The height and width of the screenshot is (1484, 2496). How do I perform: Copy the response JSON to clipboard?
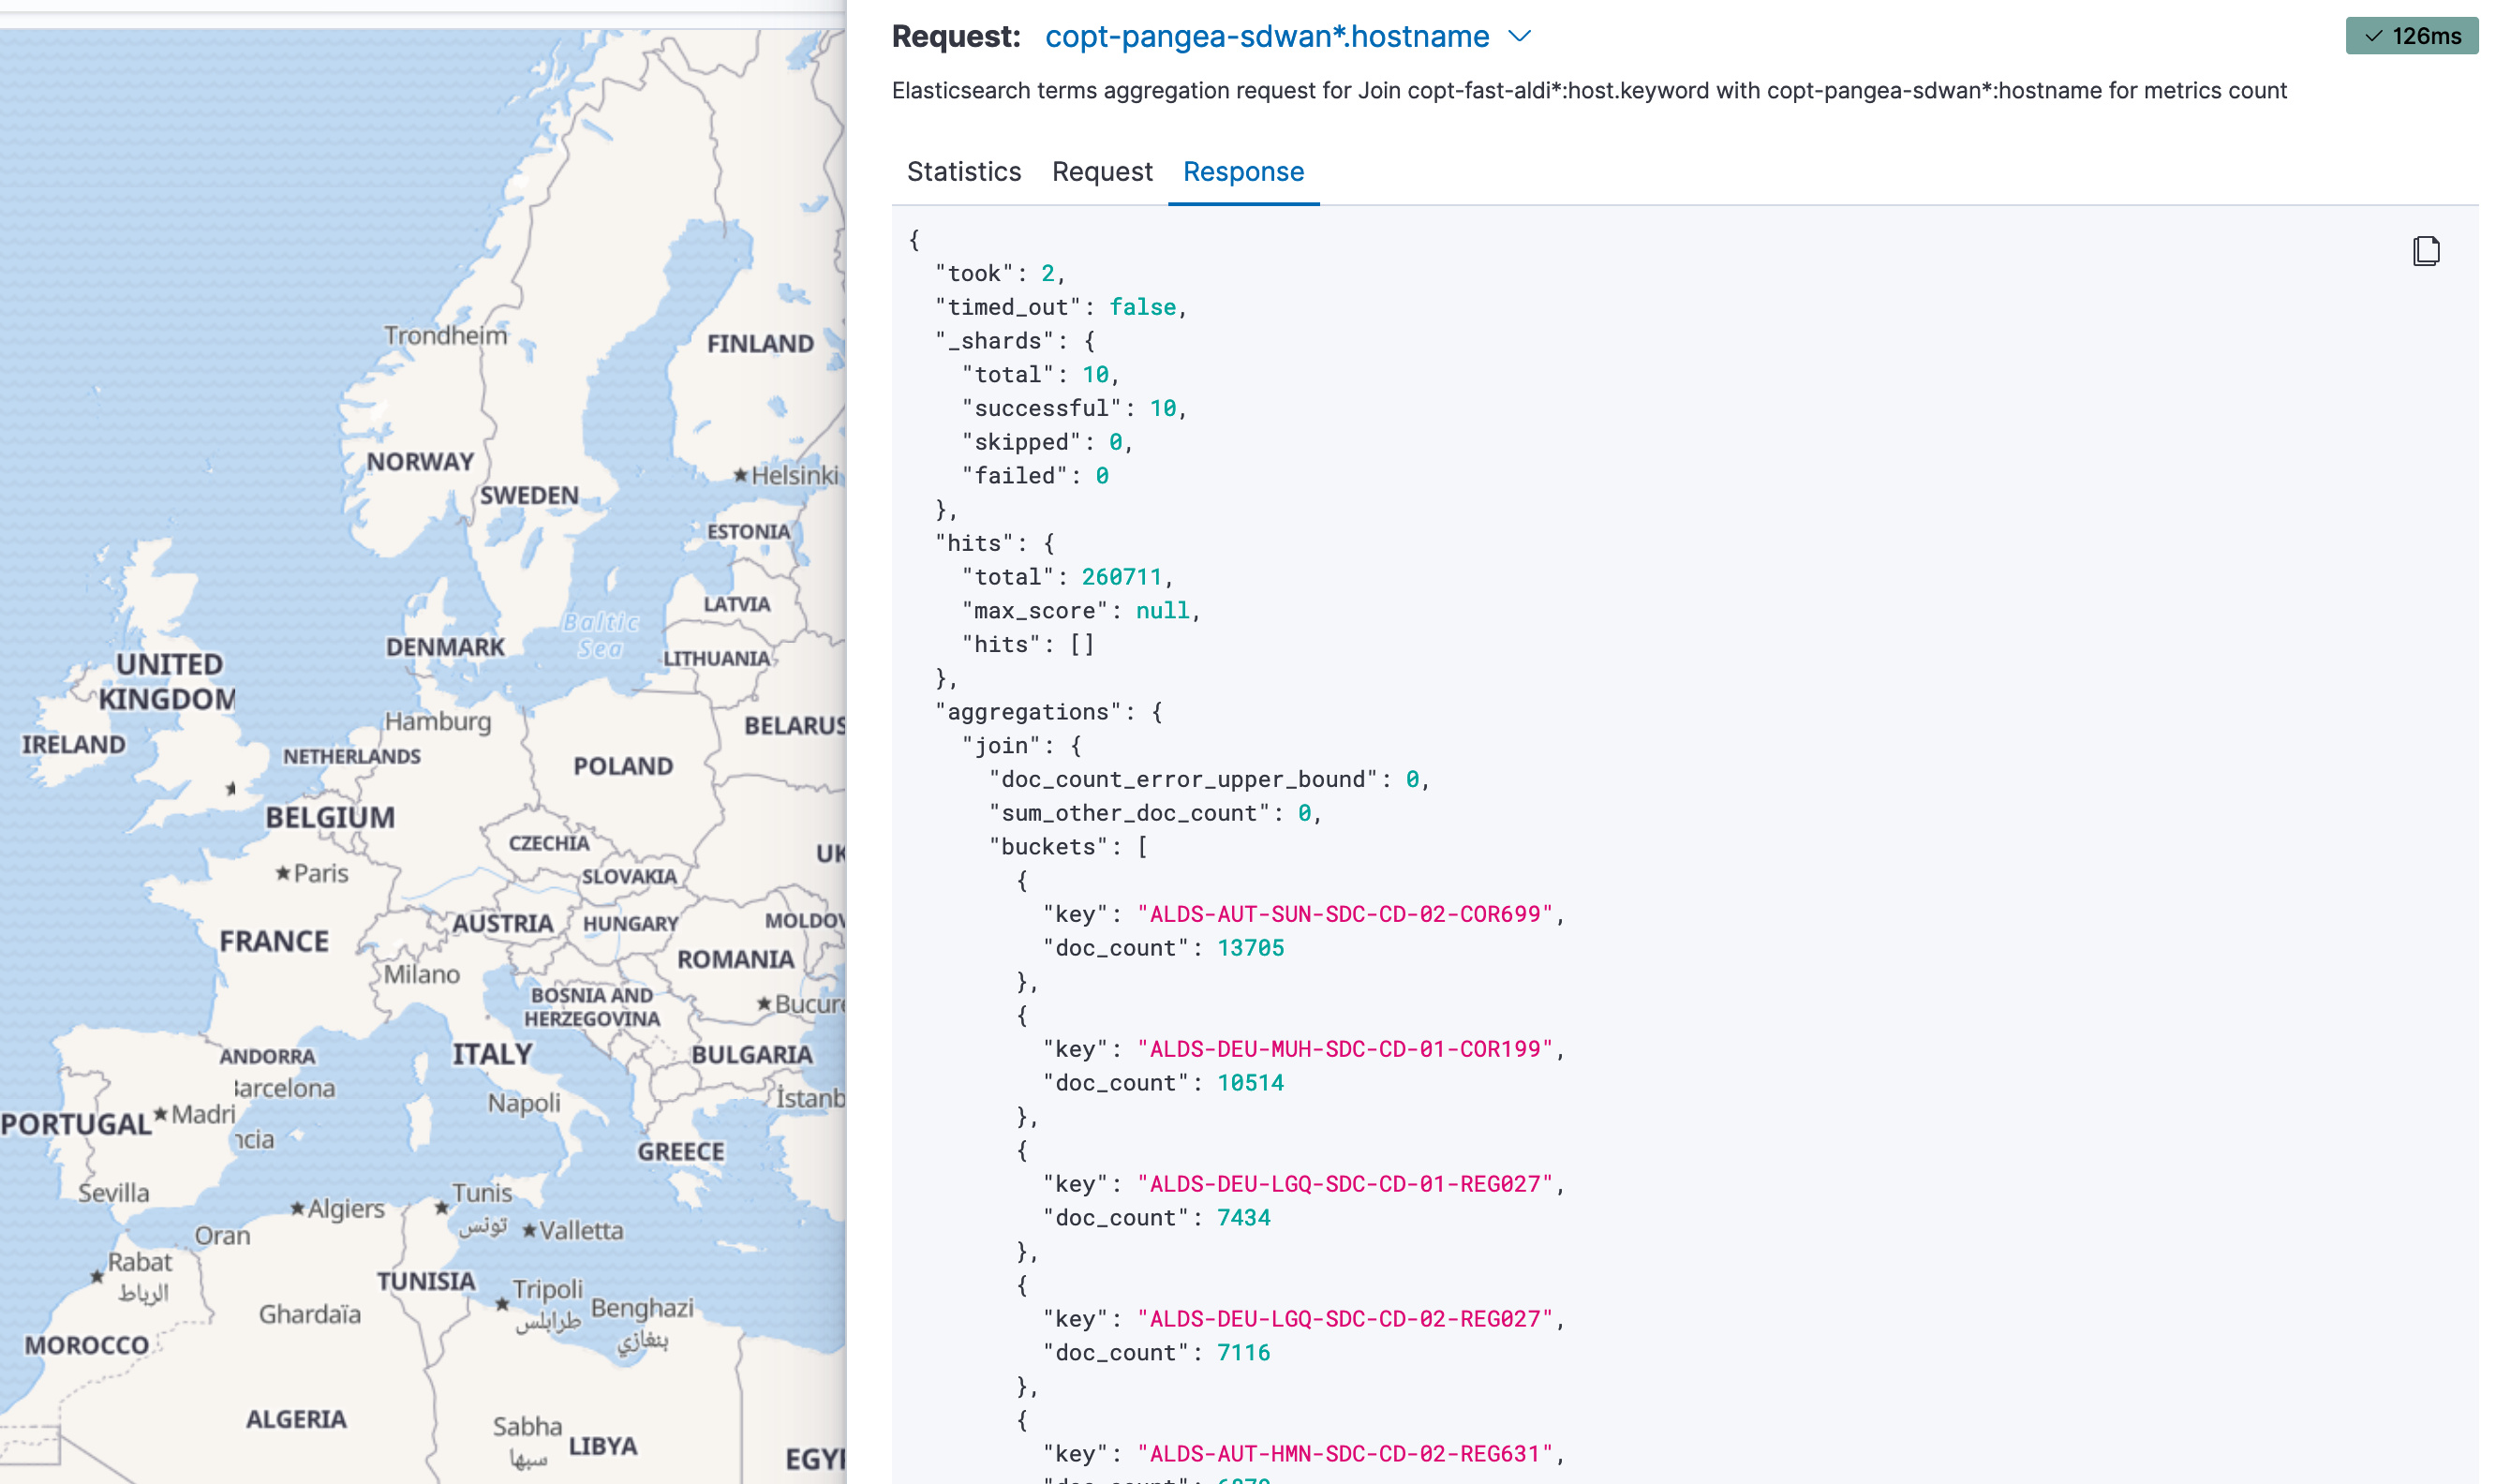click(x=2425, y=251)
